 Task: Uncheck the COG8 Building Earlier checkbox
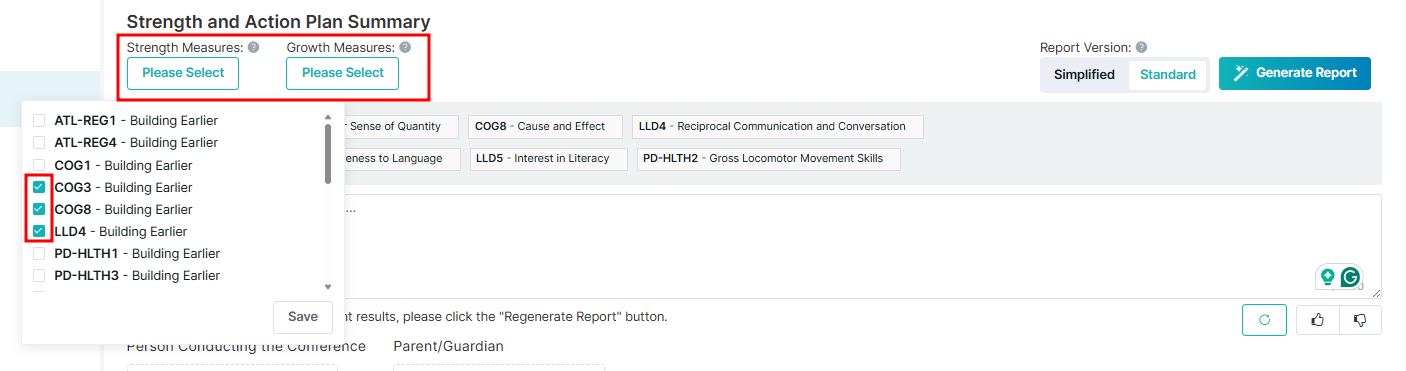[39, 209]
